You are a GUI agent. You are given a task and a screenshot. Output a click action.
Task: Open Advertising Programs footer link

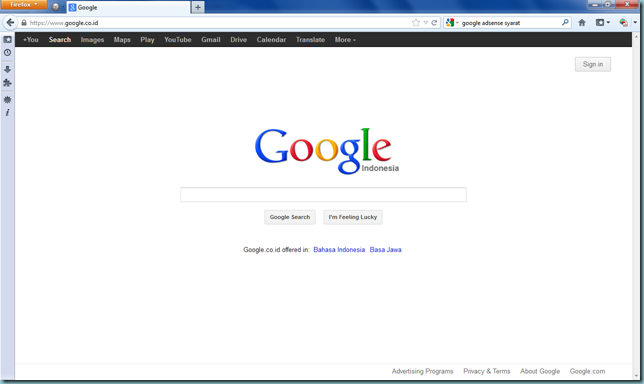click(x=422, y=371)
